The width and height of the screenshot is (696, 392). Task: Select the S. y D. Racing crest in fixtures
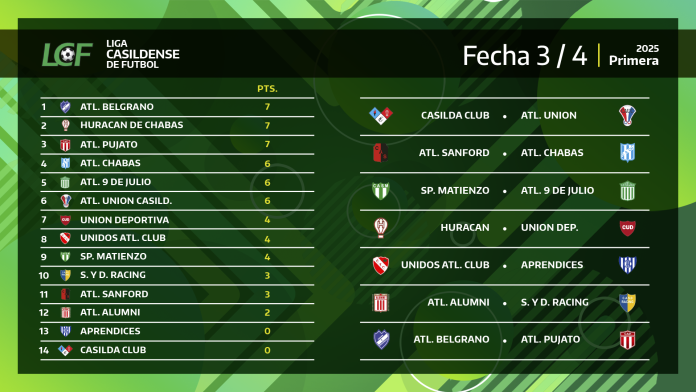click(x=627, y=302)
